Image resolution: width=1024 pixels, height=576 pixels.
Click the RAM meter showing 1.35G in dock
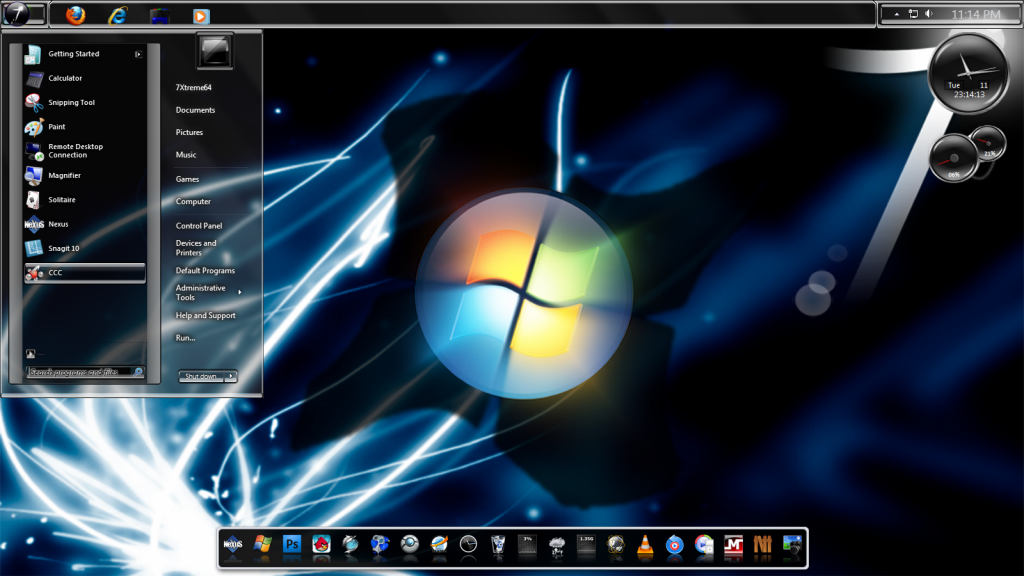[x=586, y=545]
